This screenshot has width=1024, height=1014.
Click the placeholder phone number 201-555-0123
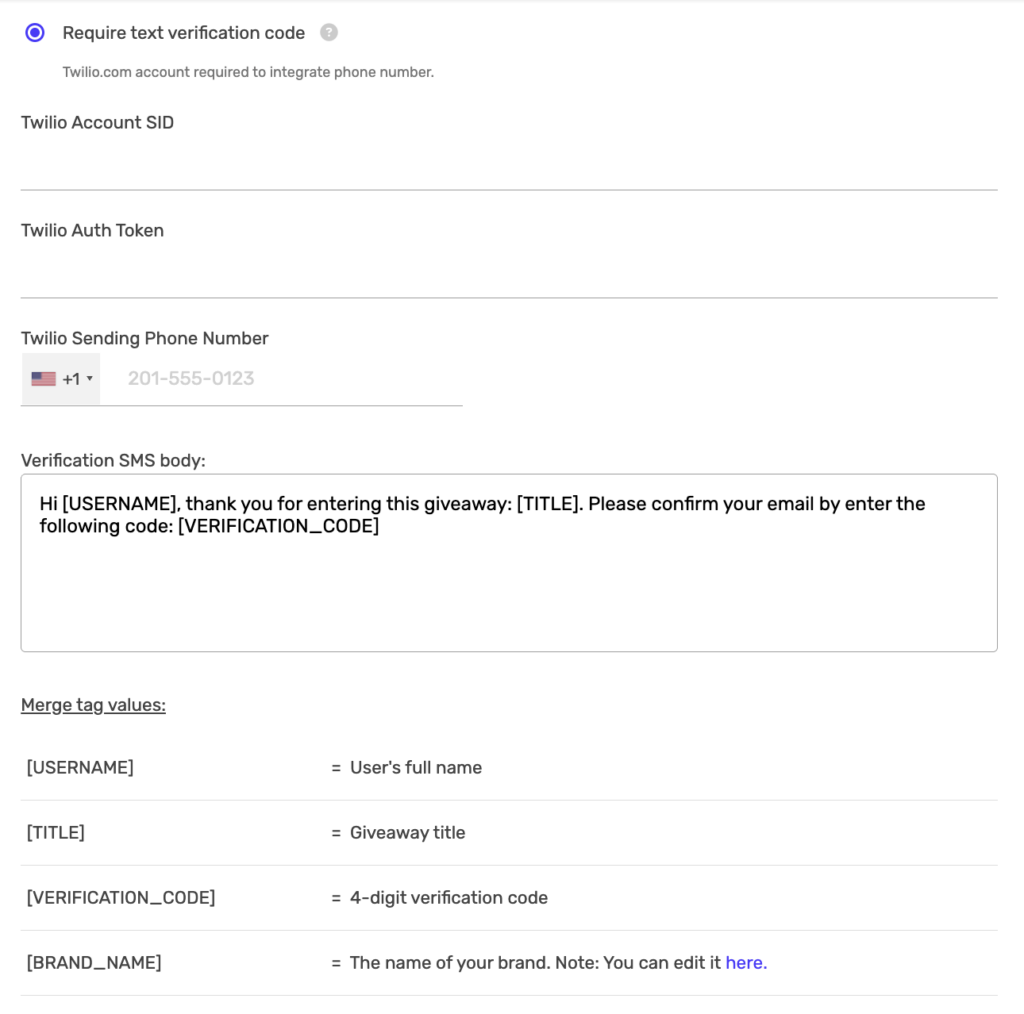coord(190,378)
